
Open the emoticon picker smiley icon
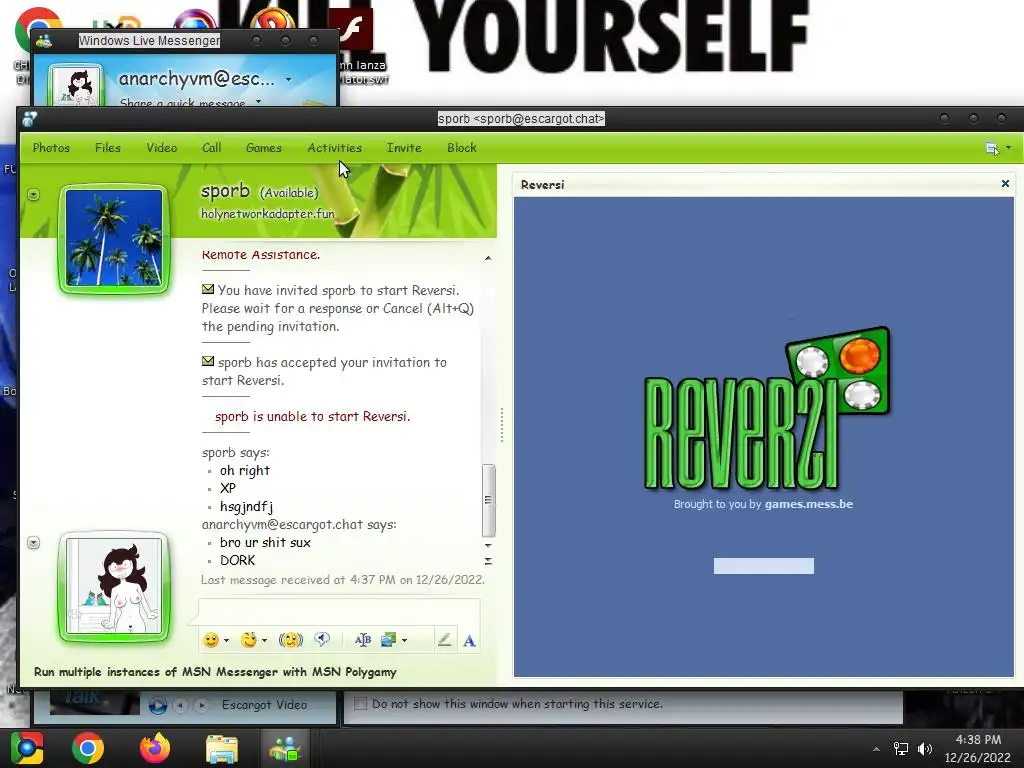pyautogui.click(x=211, y=640)
